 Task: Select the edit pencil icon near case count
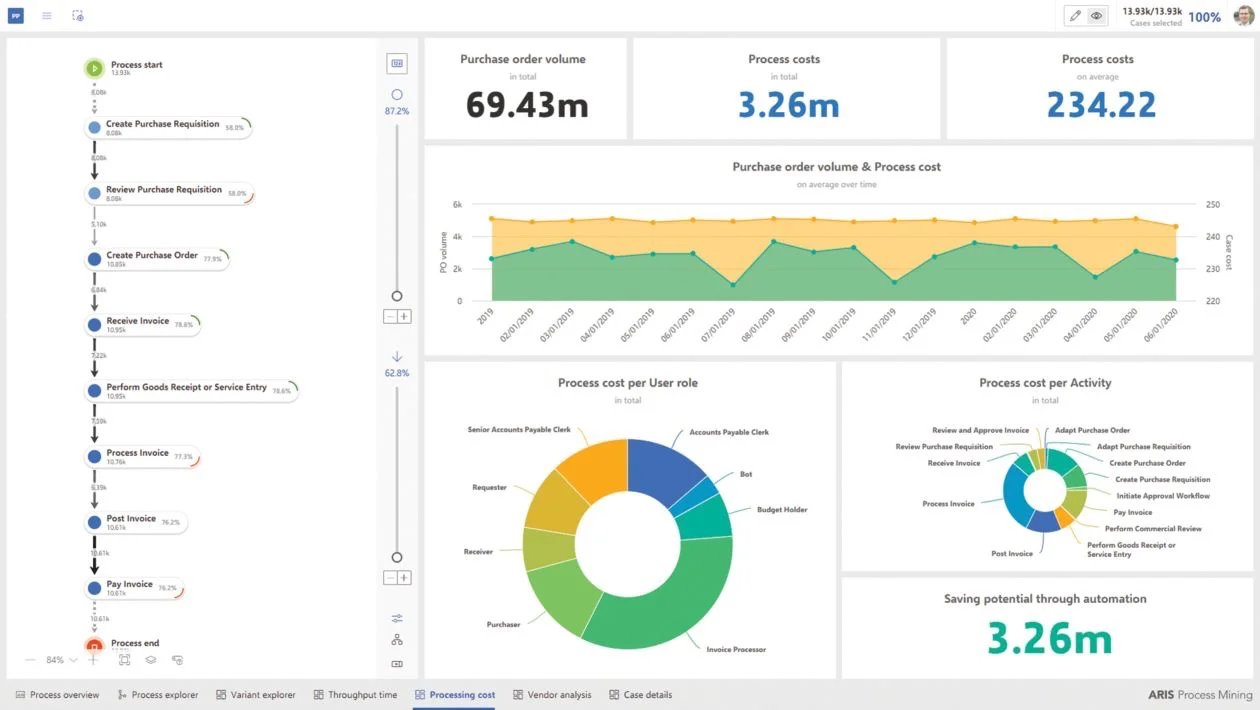coord(1073,15)
